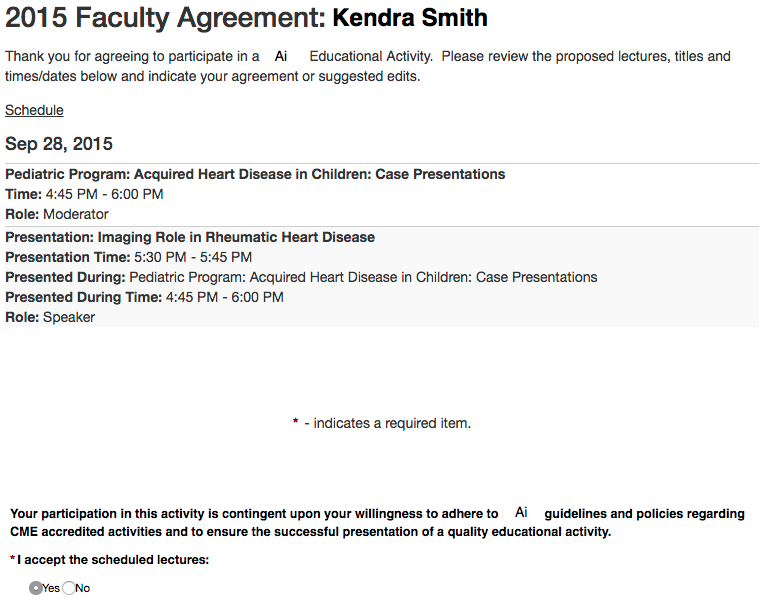Click the Sep 28, 2015 date heading
Viewport: 760px width, 613px height.
coord(59,144)
